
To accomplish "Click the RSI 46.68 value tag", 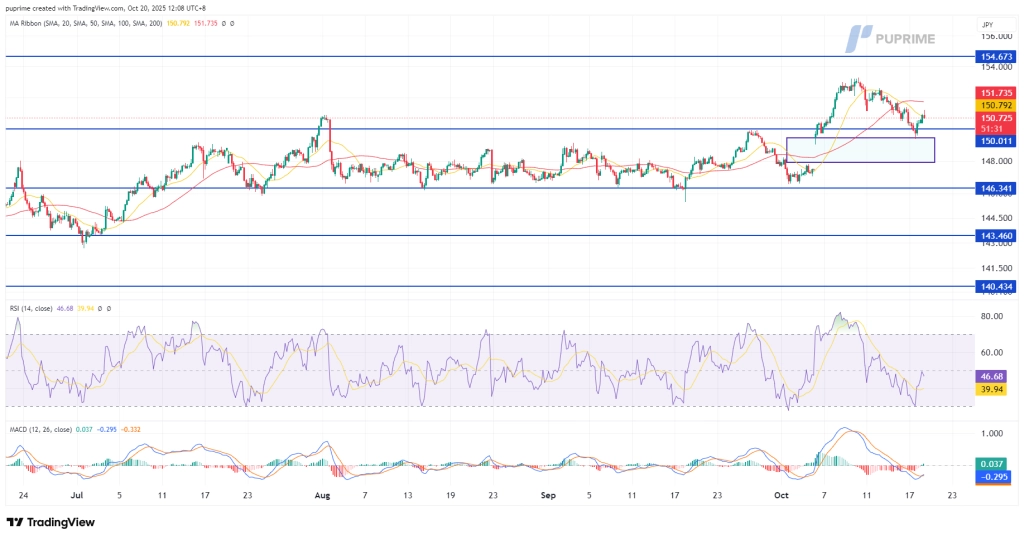I will 993,376.
